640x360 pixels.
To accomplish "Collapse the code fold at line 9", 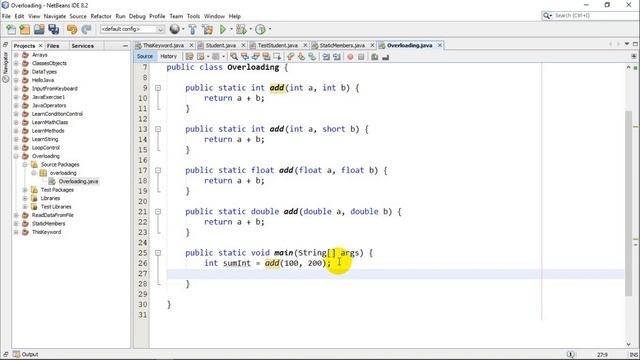I will pyautogui.click(x=158, y=88).
